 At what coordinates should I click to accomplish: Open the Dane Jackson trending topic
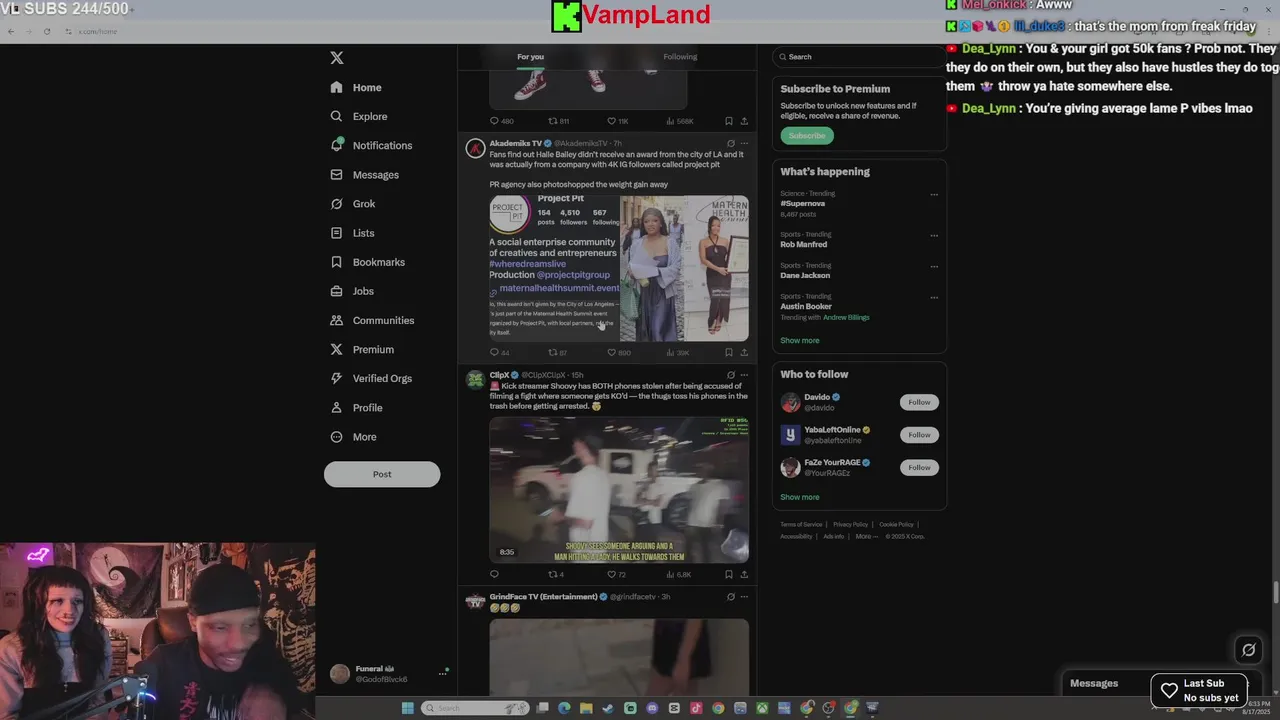805,275
